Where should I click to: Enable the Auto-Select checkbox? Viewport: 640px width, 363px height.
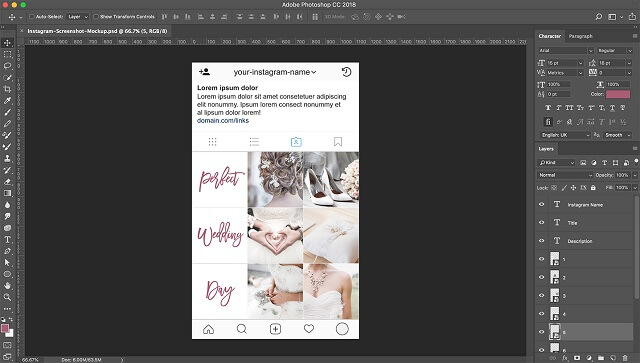pyautogui.click(x=31, y=17)
